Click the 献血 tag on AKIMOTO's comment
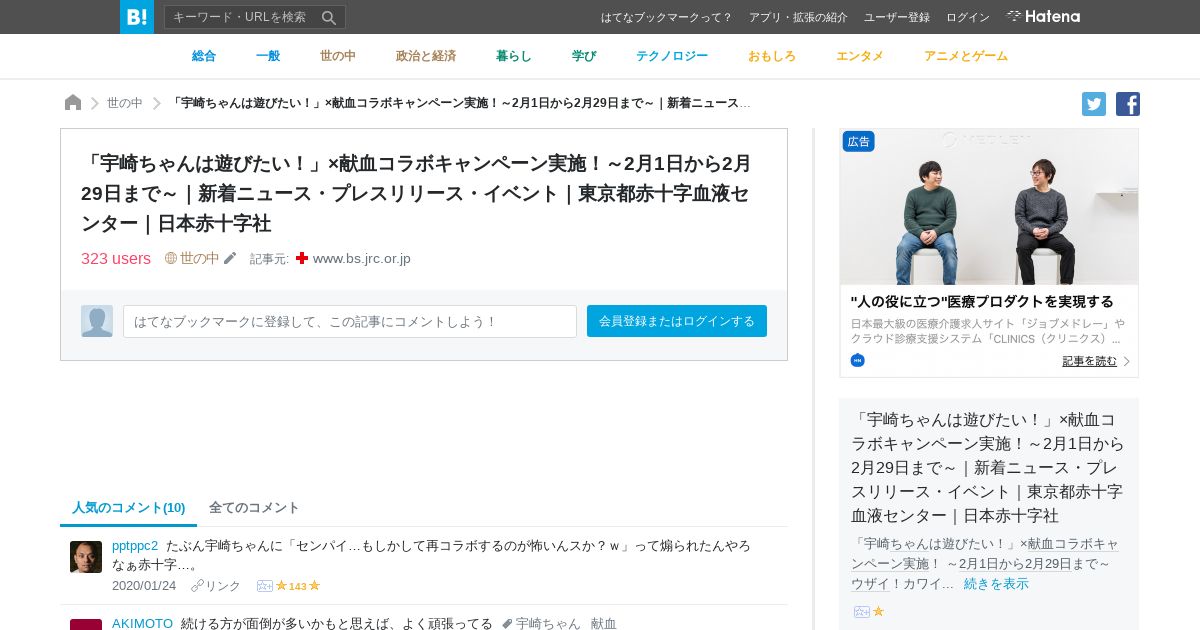The height and width of the screenshot is (630, 1200). (x=604, y=623)
